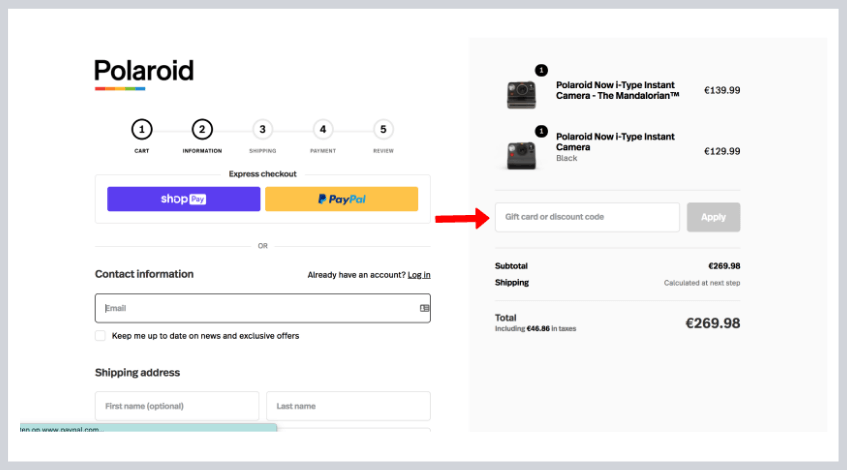This screenshot has height=470, width=847.
Task: Click the step 3 Shipping circle
Action: coord(262,129)
